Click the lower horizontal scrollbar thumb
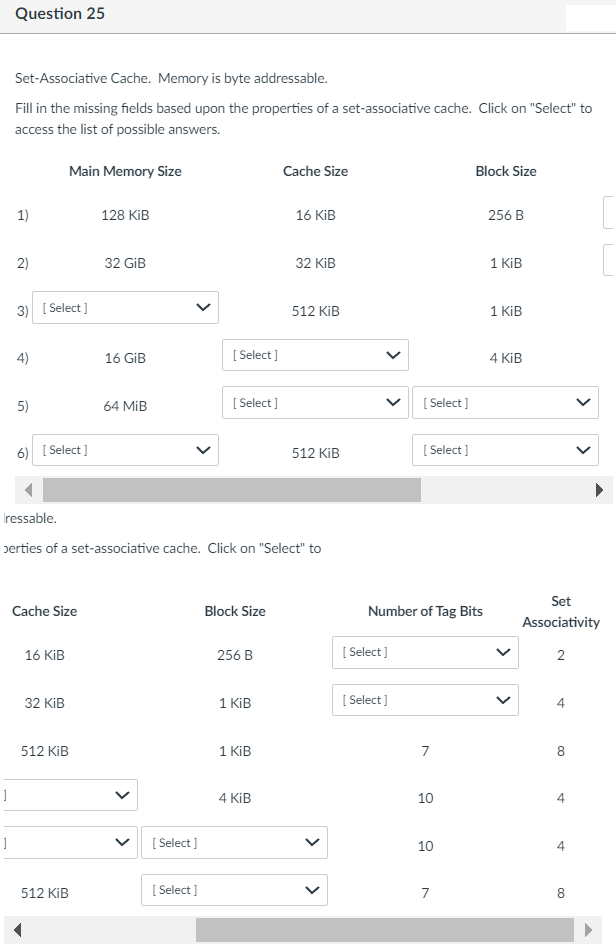Screen dimensions: 616x952 (x=385, y=930)
